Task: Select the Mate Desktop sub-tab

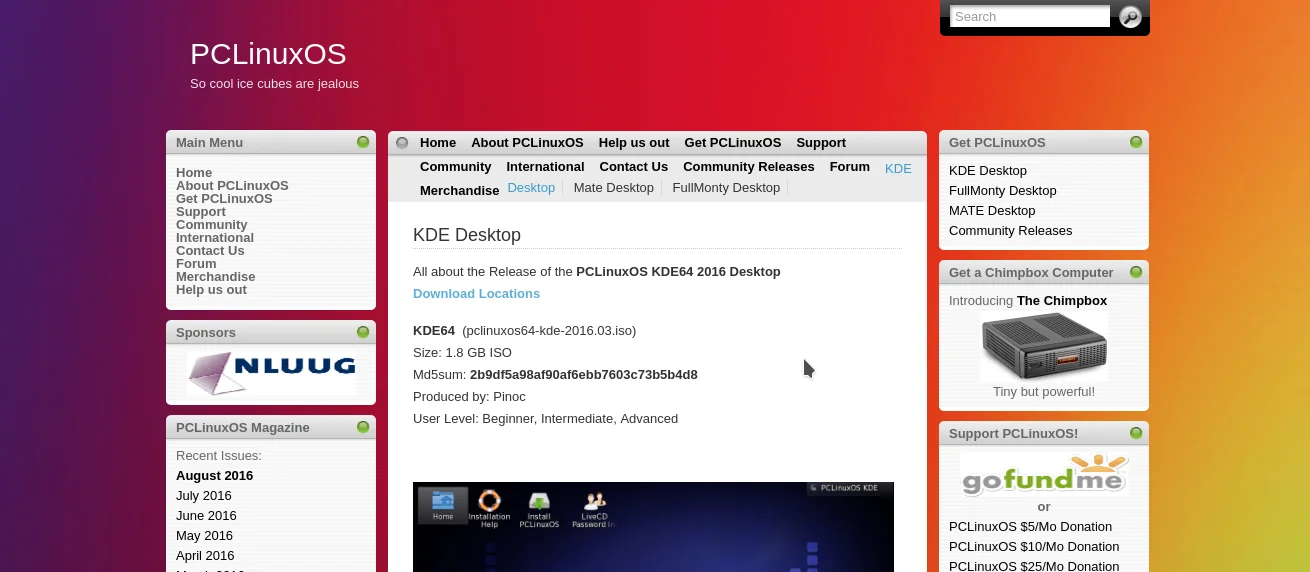Action: [x=613, y=188]
